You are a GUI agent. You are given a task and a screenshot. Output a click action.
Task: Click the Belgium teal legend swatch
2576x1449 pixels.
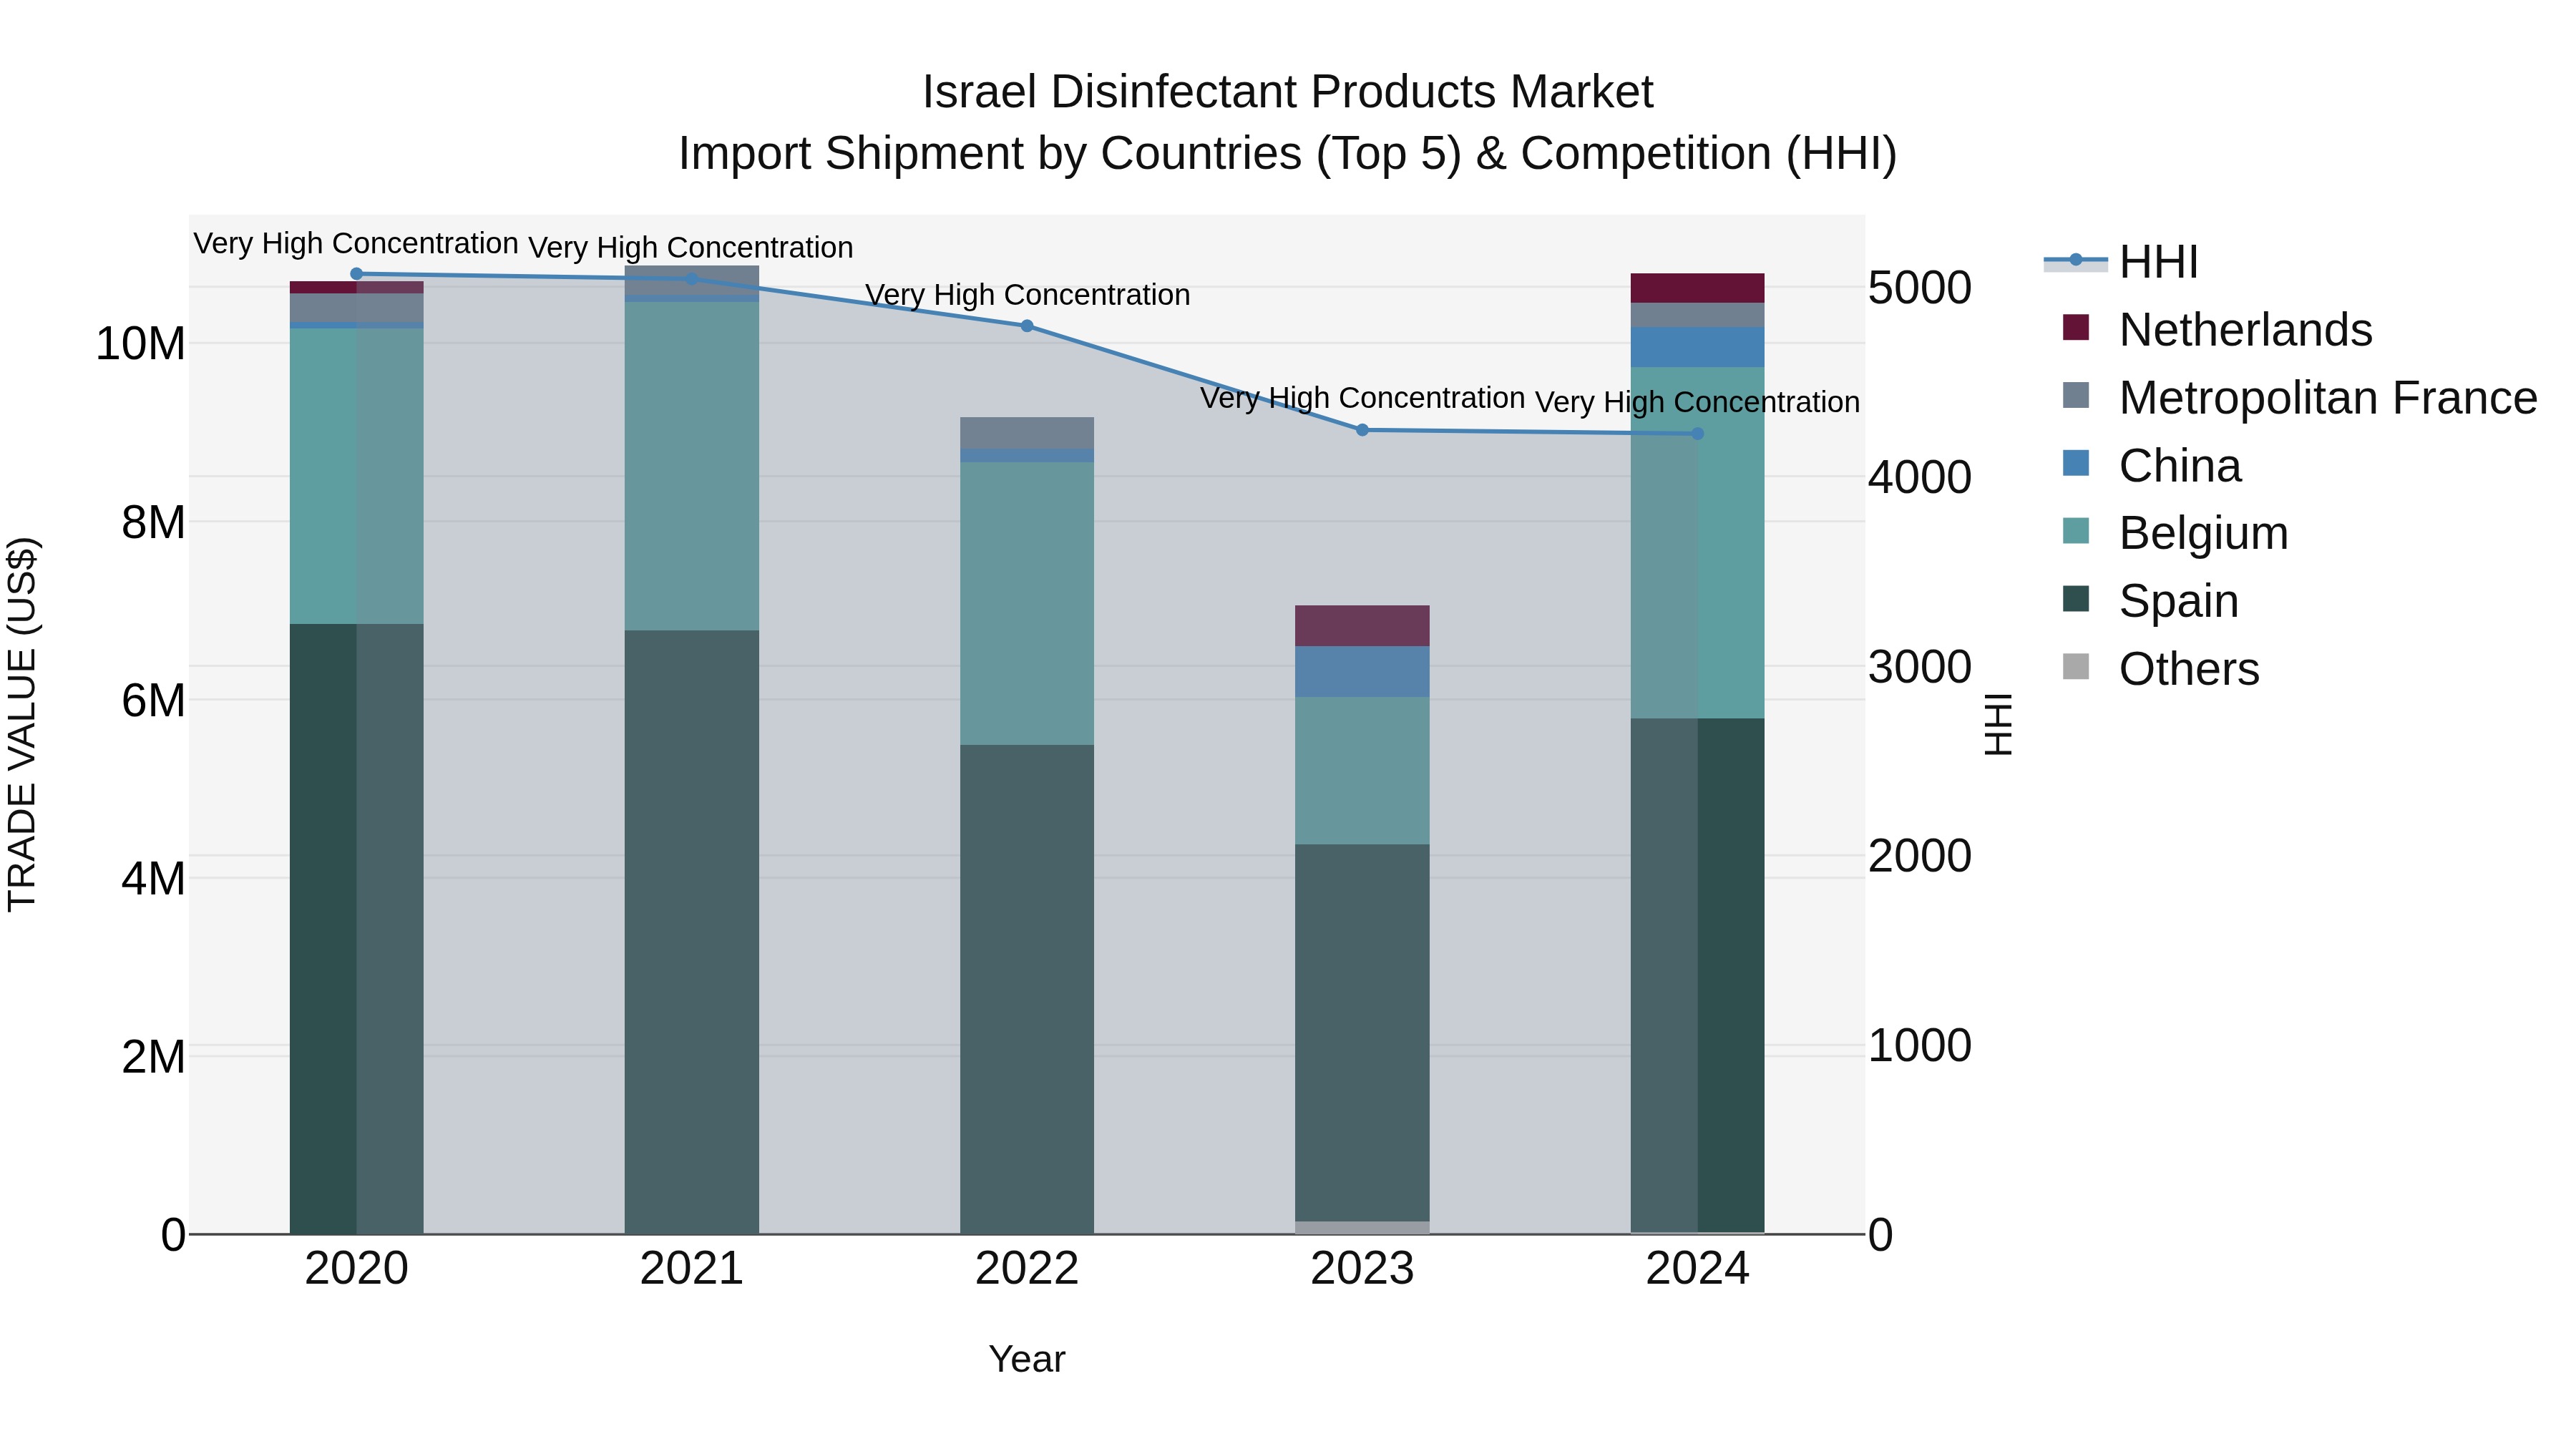2076,531
